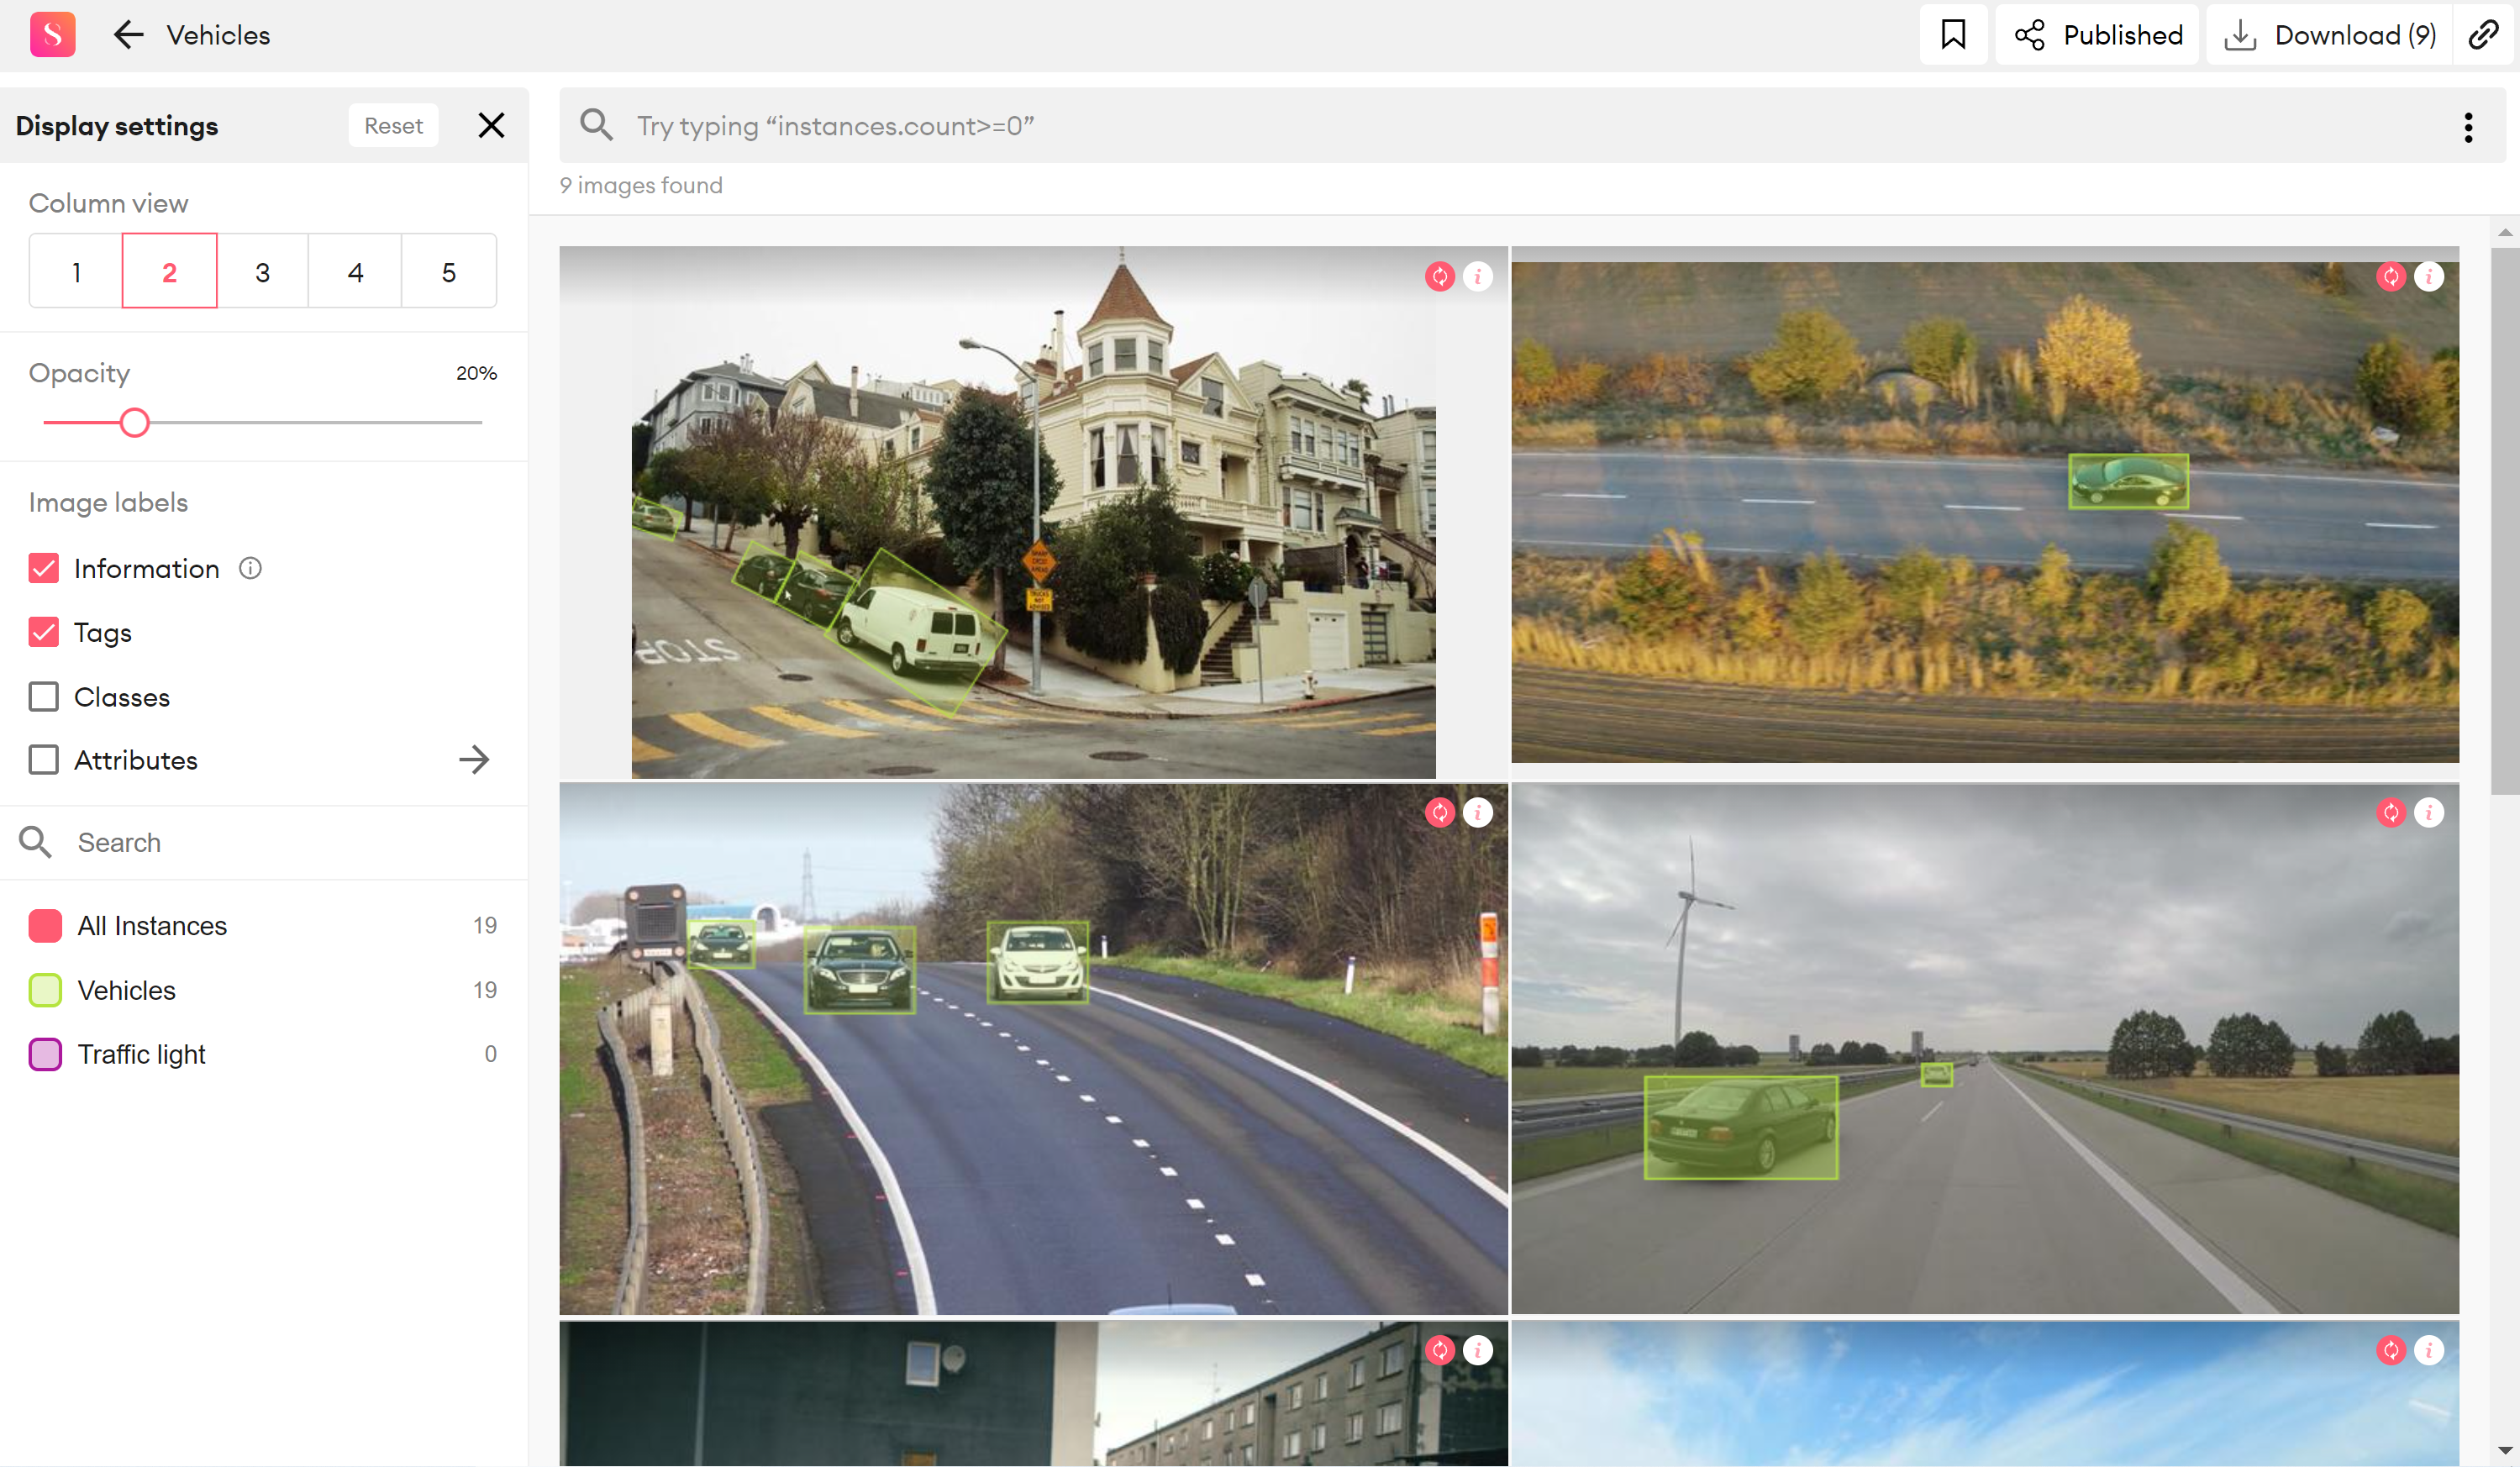Open the Published share button
This screenshot has height=1467, width=2520.
point(2097,35)
